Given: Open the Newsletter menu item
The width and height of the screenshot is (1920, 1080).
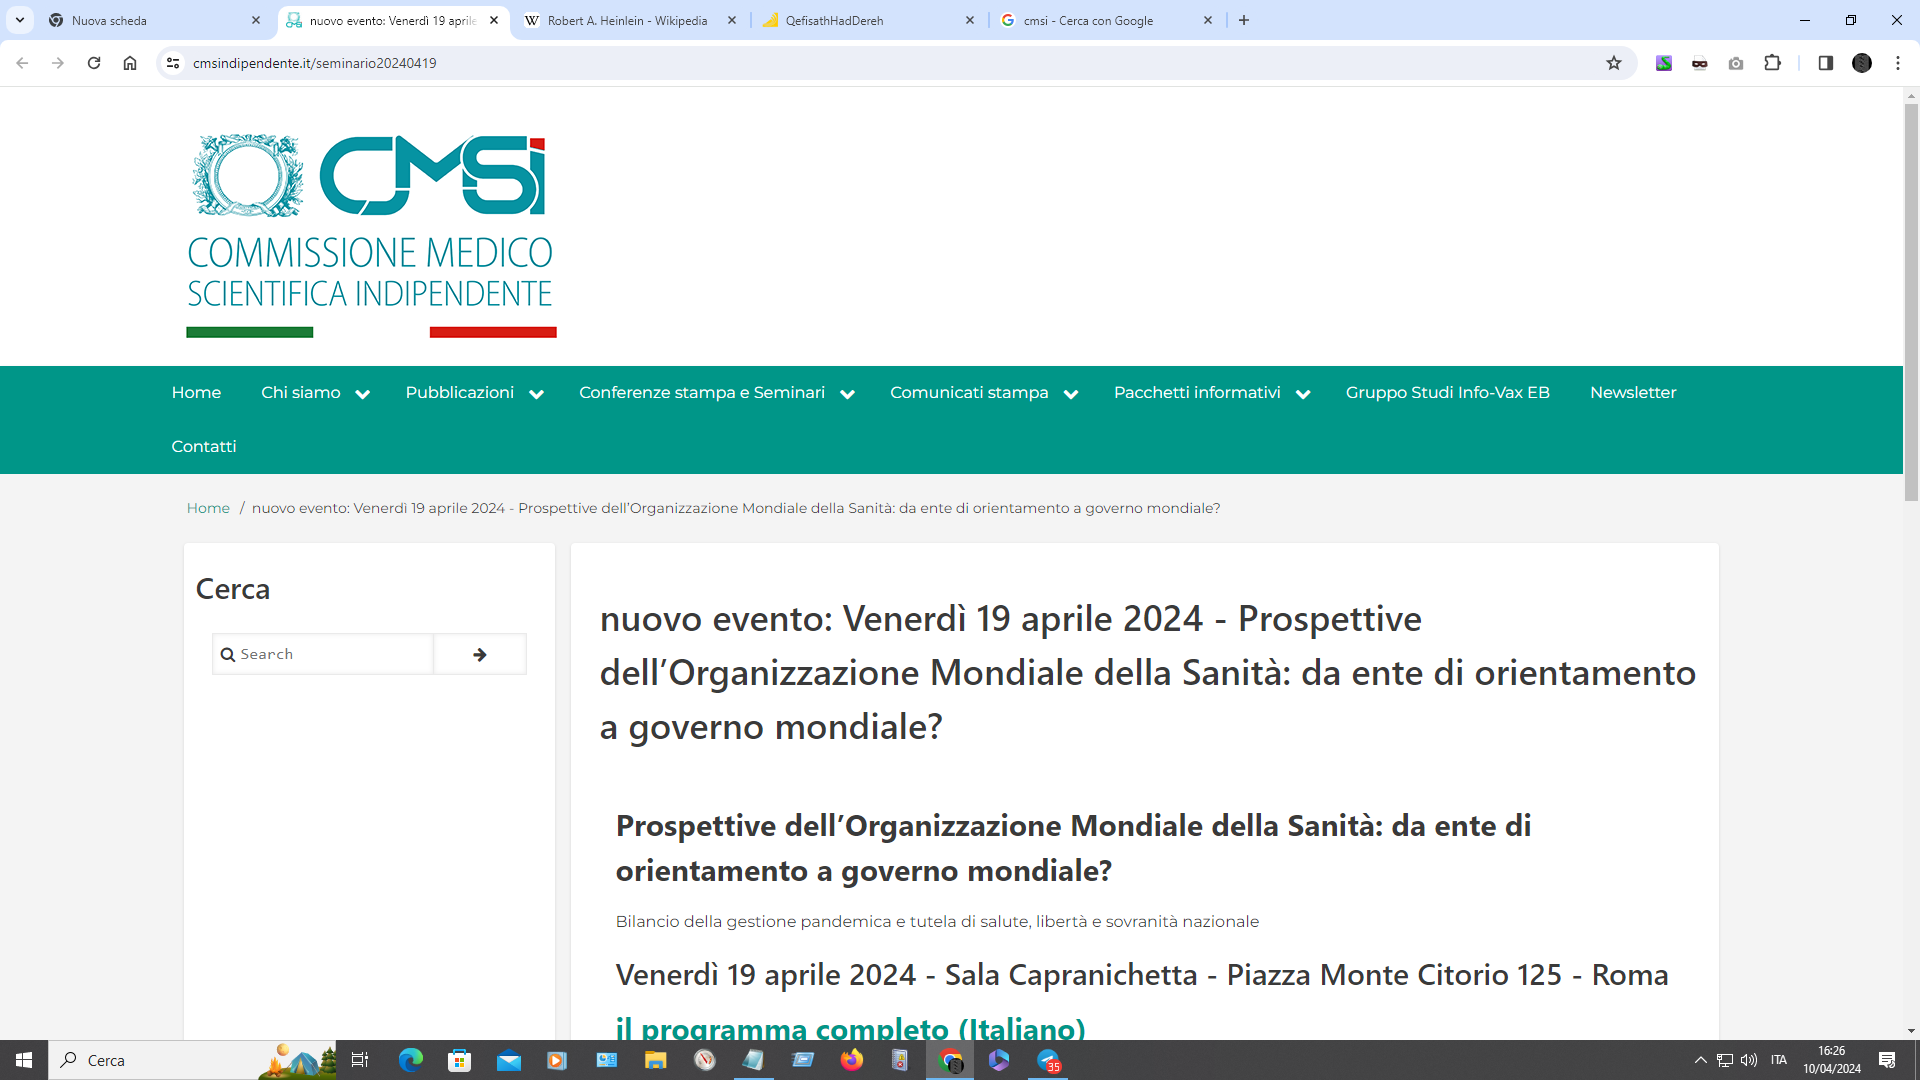Looking at the screenshot, I should coord(1632,392).
